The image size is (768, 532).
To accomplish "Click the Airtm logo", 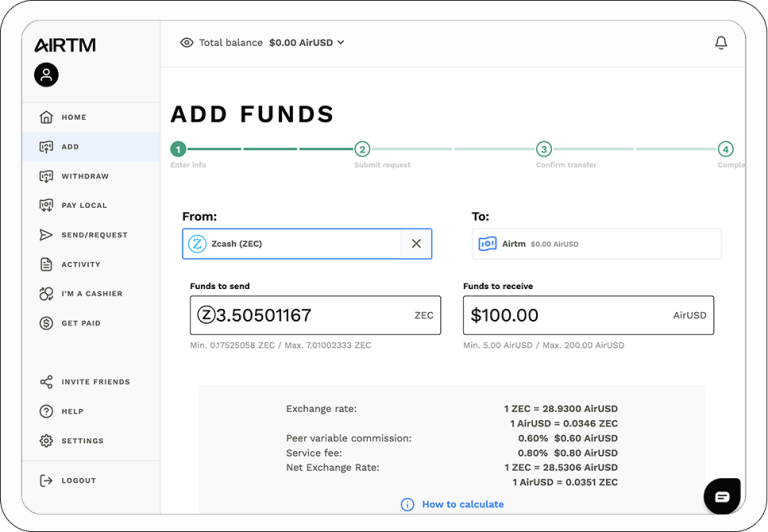I will [65, 45].
